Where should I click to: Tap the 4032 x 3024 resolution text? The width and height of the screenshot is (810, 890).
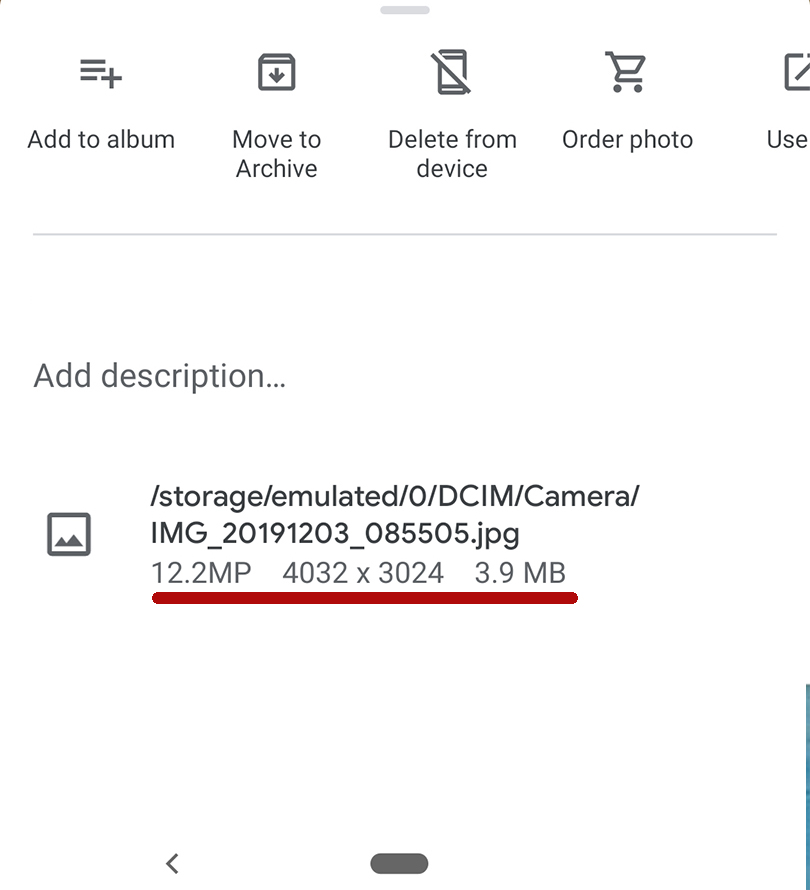coord(363,573)
